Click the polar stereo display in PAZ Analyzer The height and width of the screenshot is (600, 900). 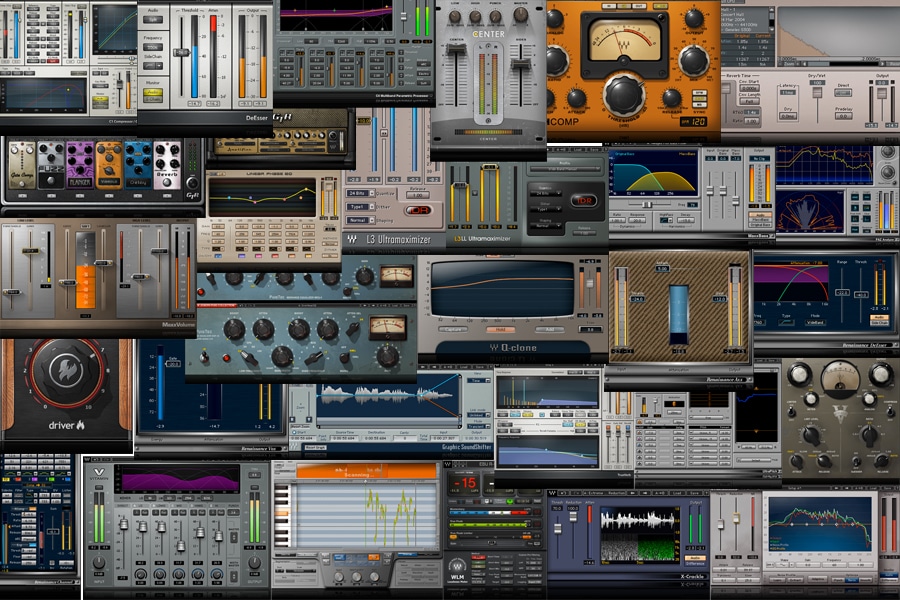point(809,211)
